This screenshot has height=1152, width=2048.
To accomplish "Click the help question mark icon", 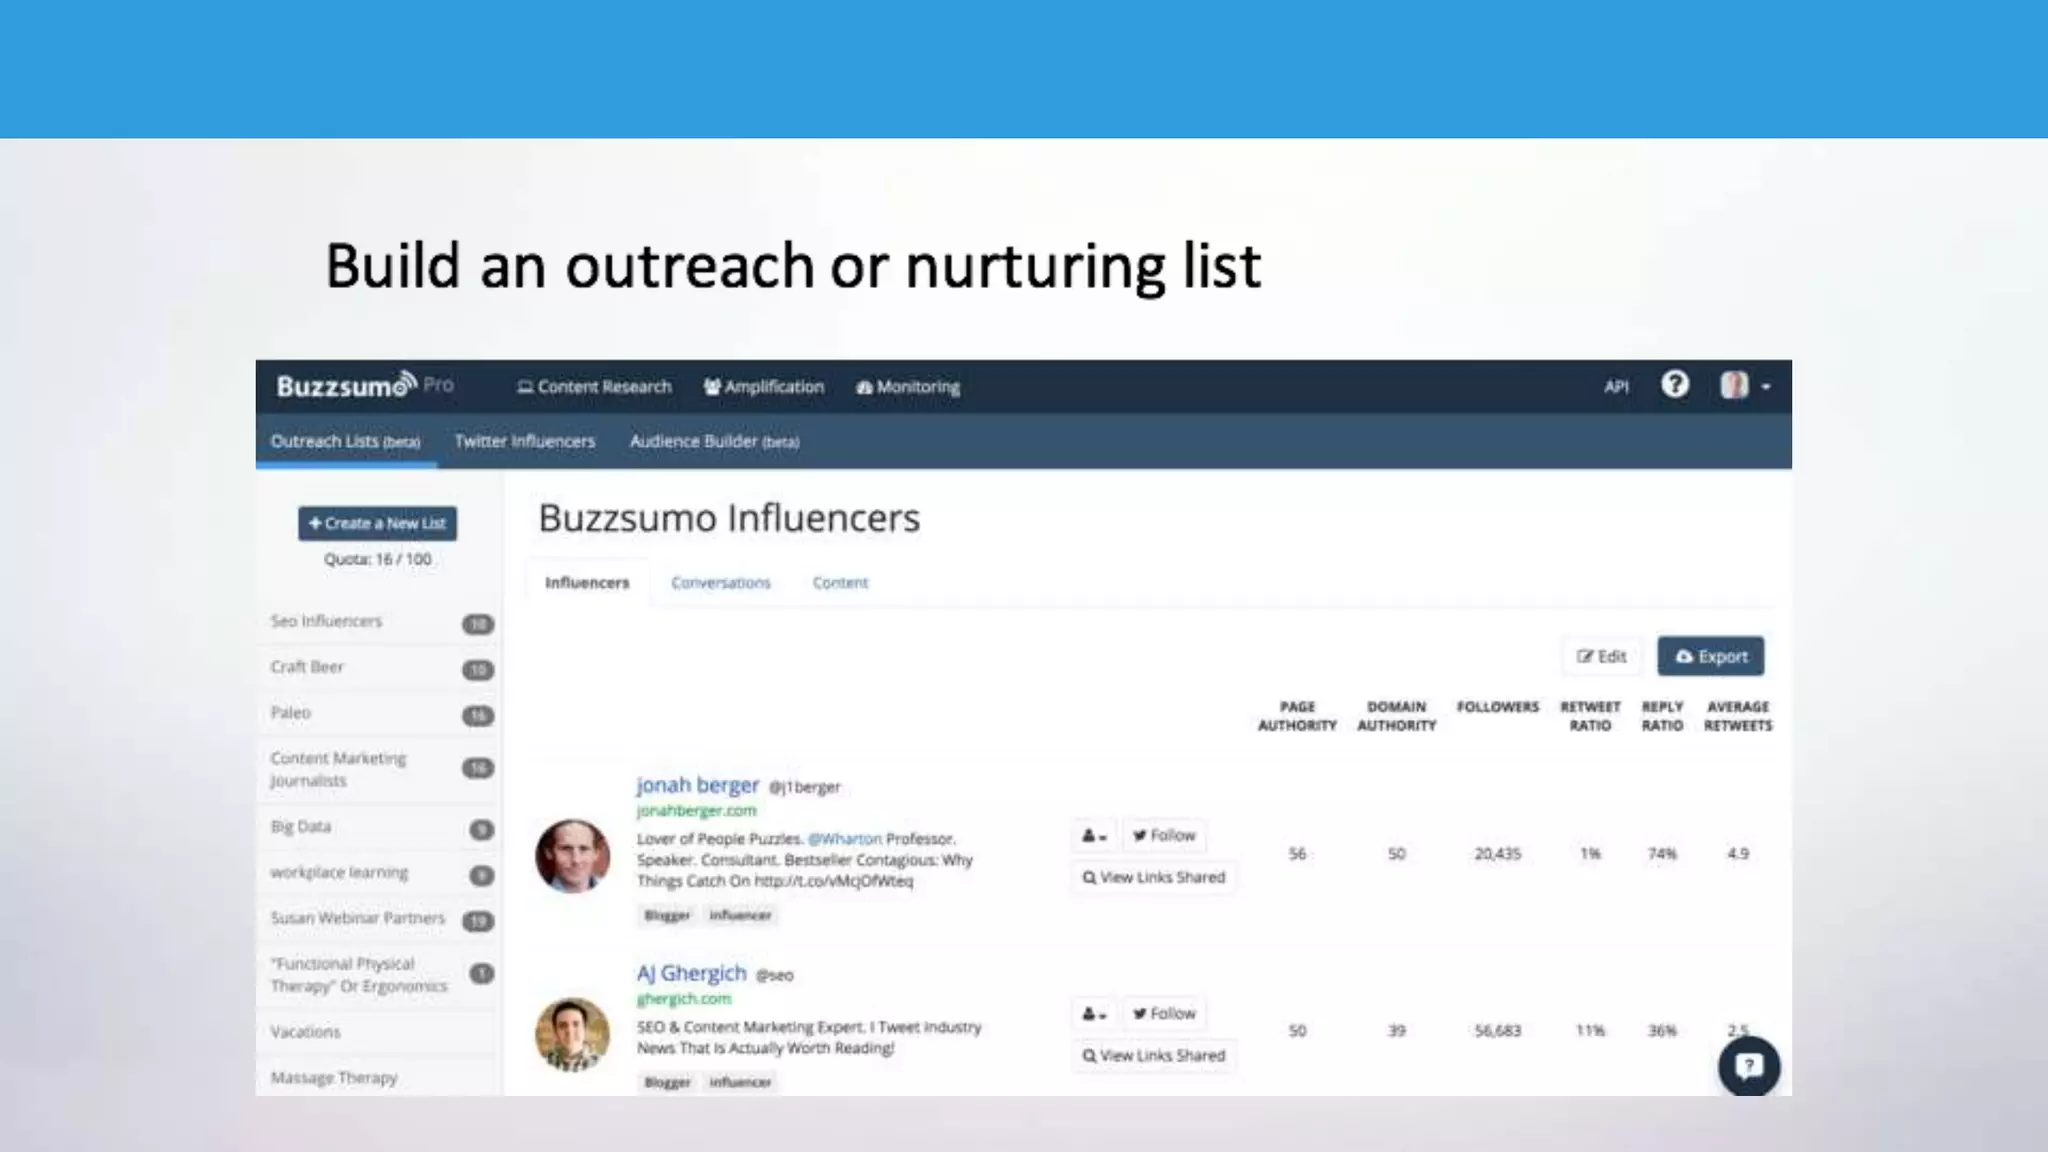I will [1675, 385].
